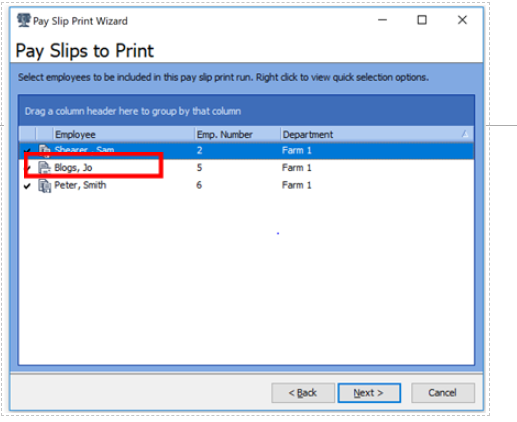The width and height of the screenshot is (517, 422).
Task: Click the pay slip icon beside Blogs, Jo
Action: (x=44, y=168)
